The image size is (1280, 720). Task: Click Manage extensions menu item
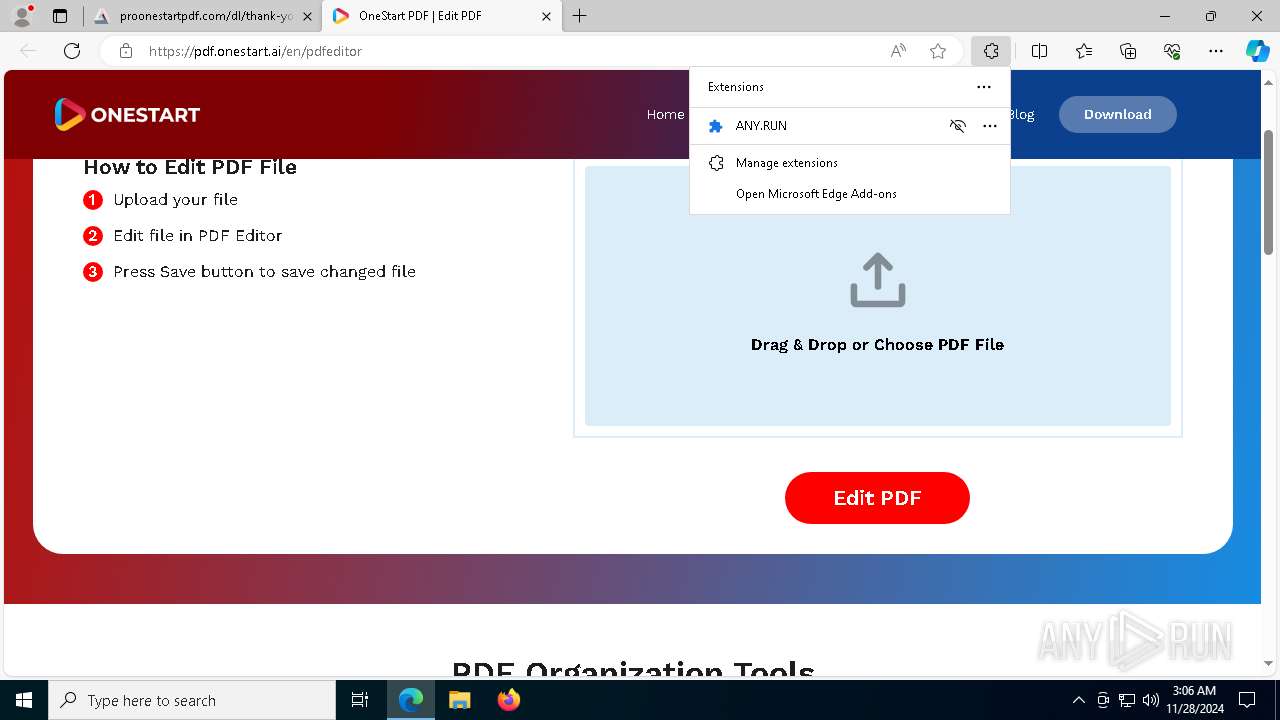point(850,163)
